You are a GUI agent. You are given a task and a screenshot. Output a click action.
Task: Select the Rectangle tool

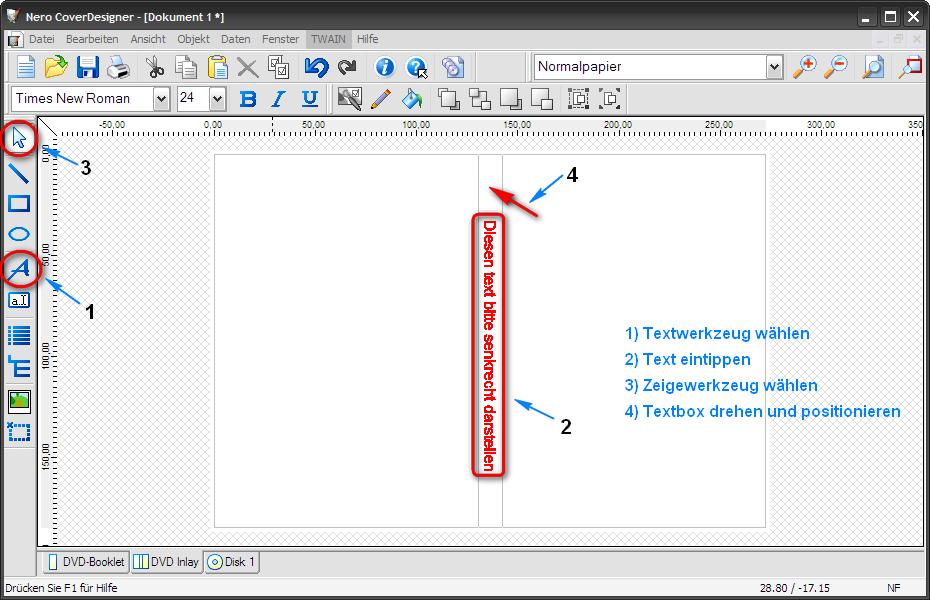click(x=19, y=203)
